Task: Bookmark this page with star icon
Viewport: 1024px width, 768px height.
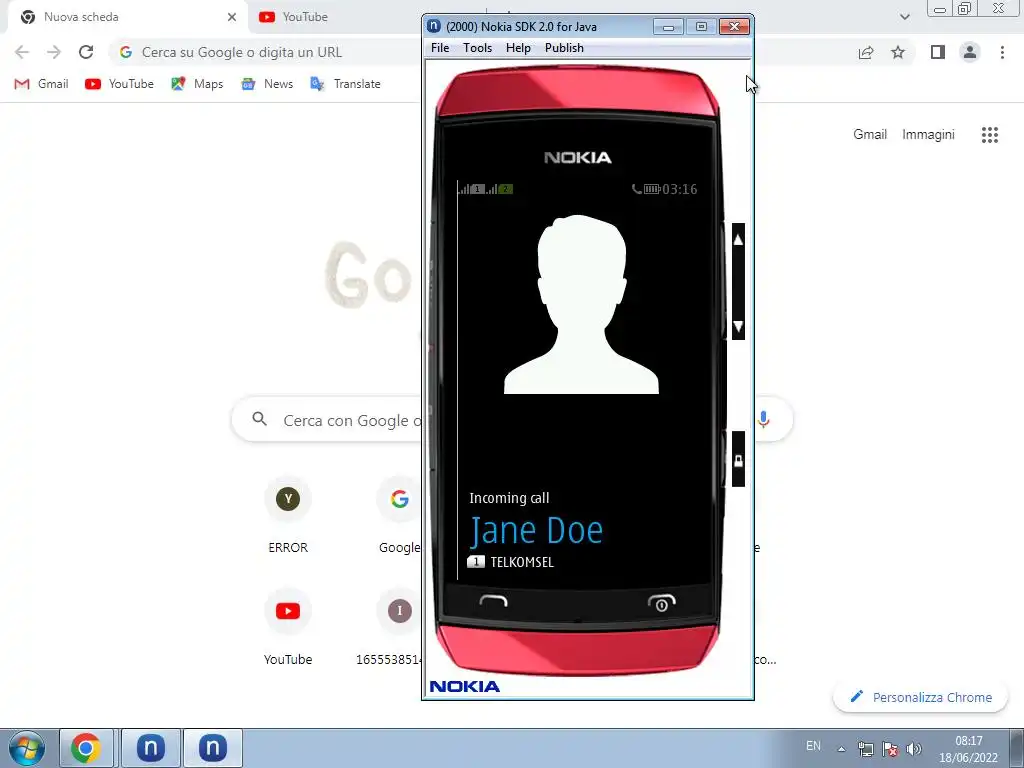Action: [x=898, y=52]
